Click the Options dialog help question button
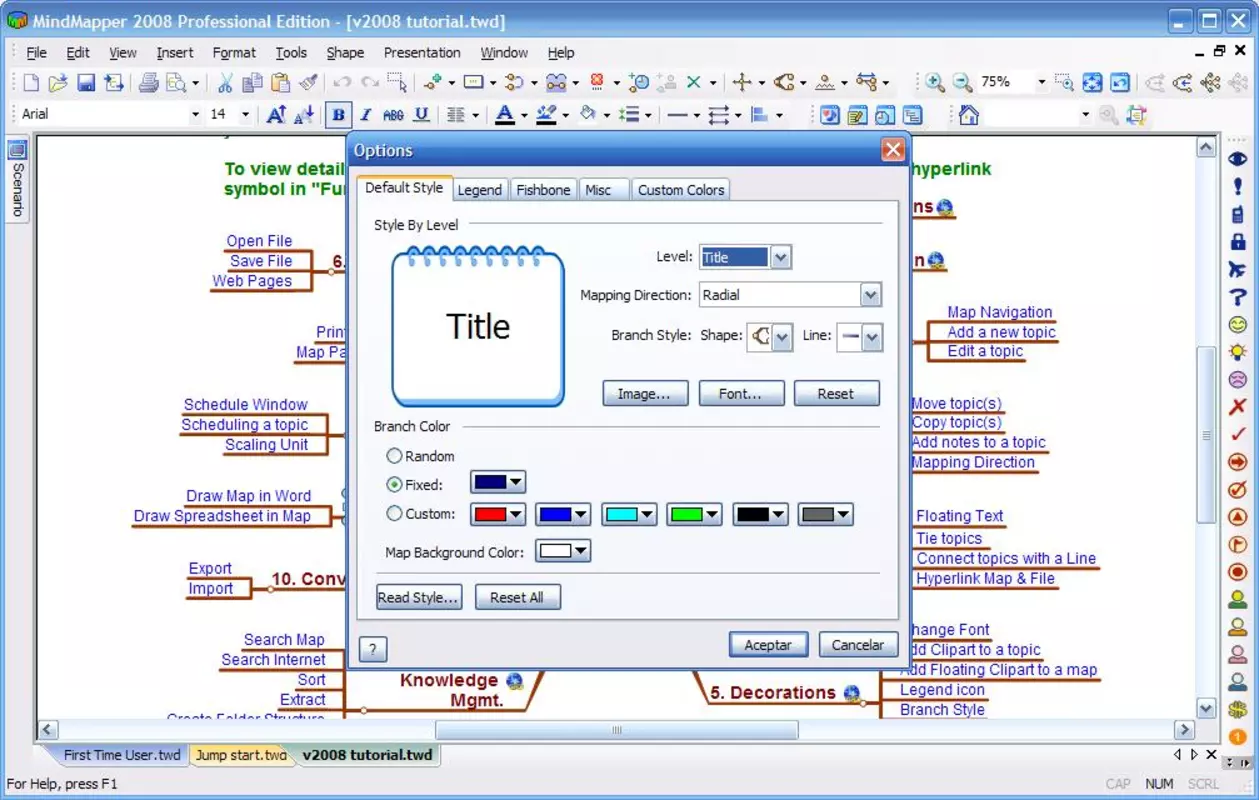This screenshot has width=1259, height=800. tap(372, 649)
